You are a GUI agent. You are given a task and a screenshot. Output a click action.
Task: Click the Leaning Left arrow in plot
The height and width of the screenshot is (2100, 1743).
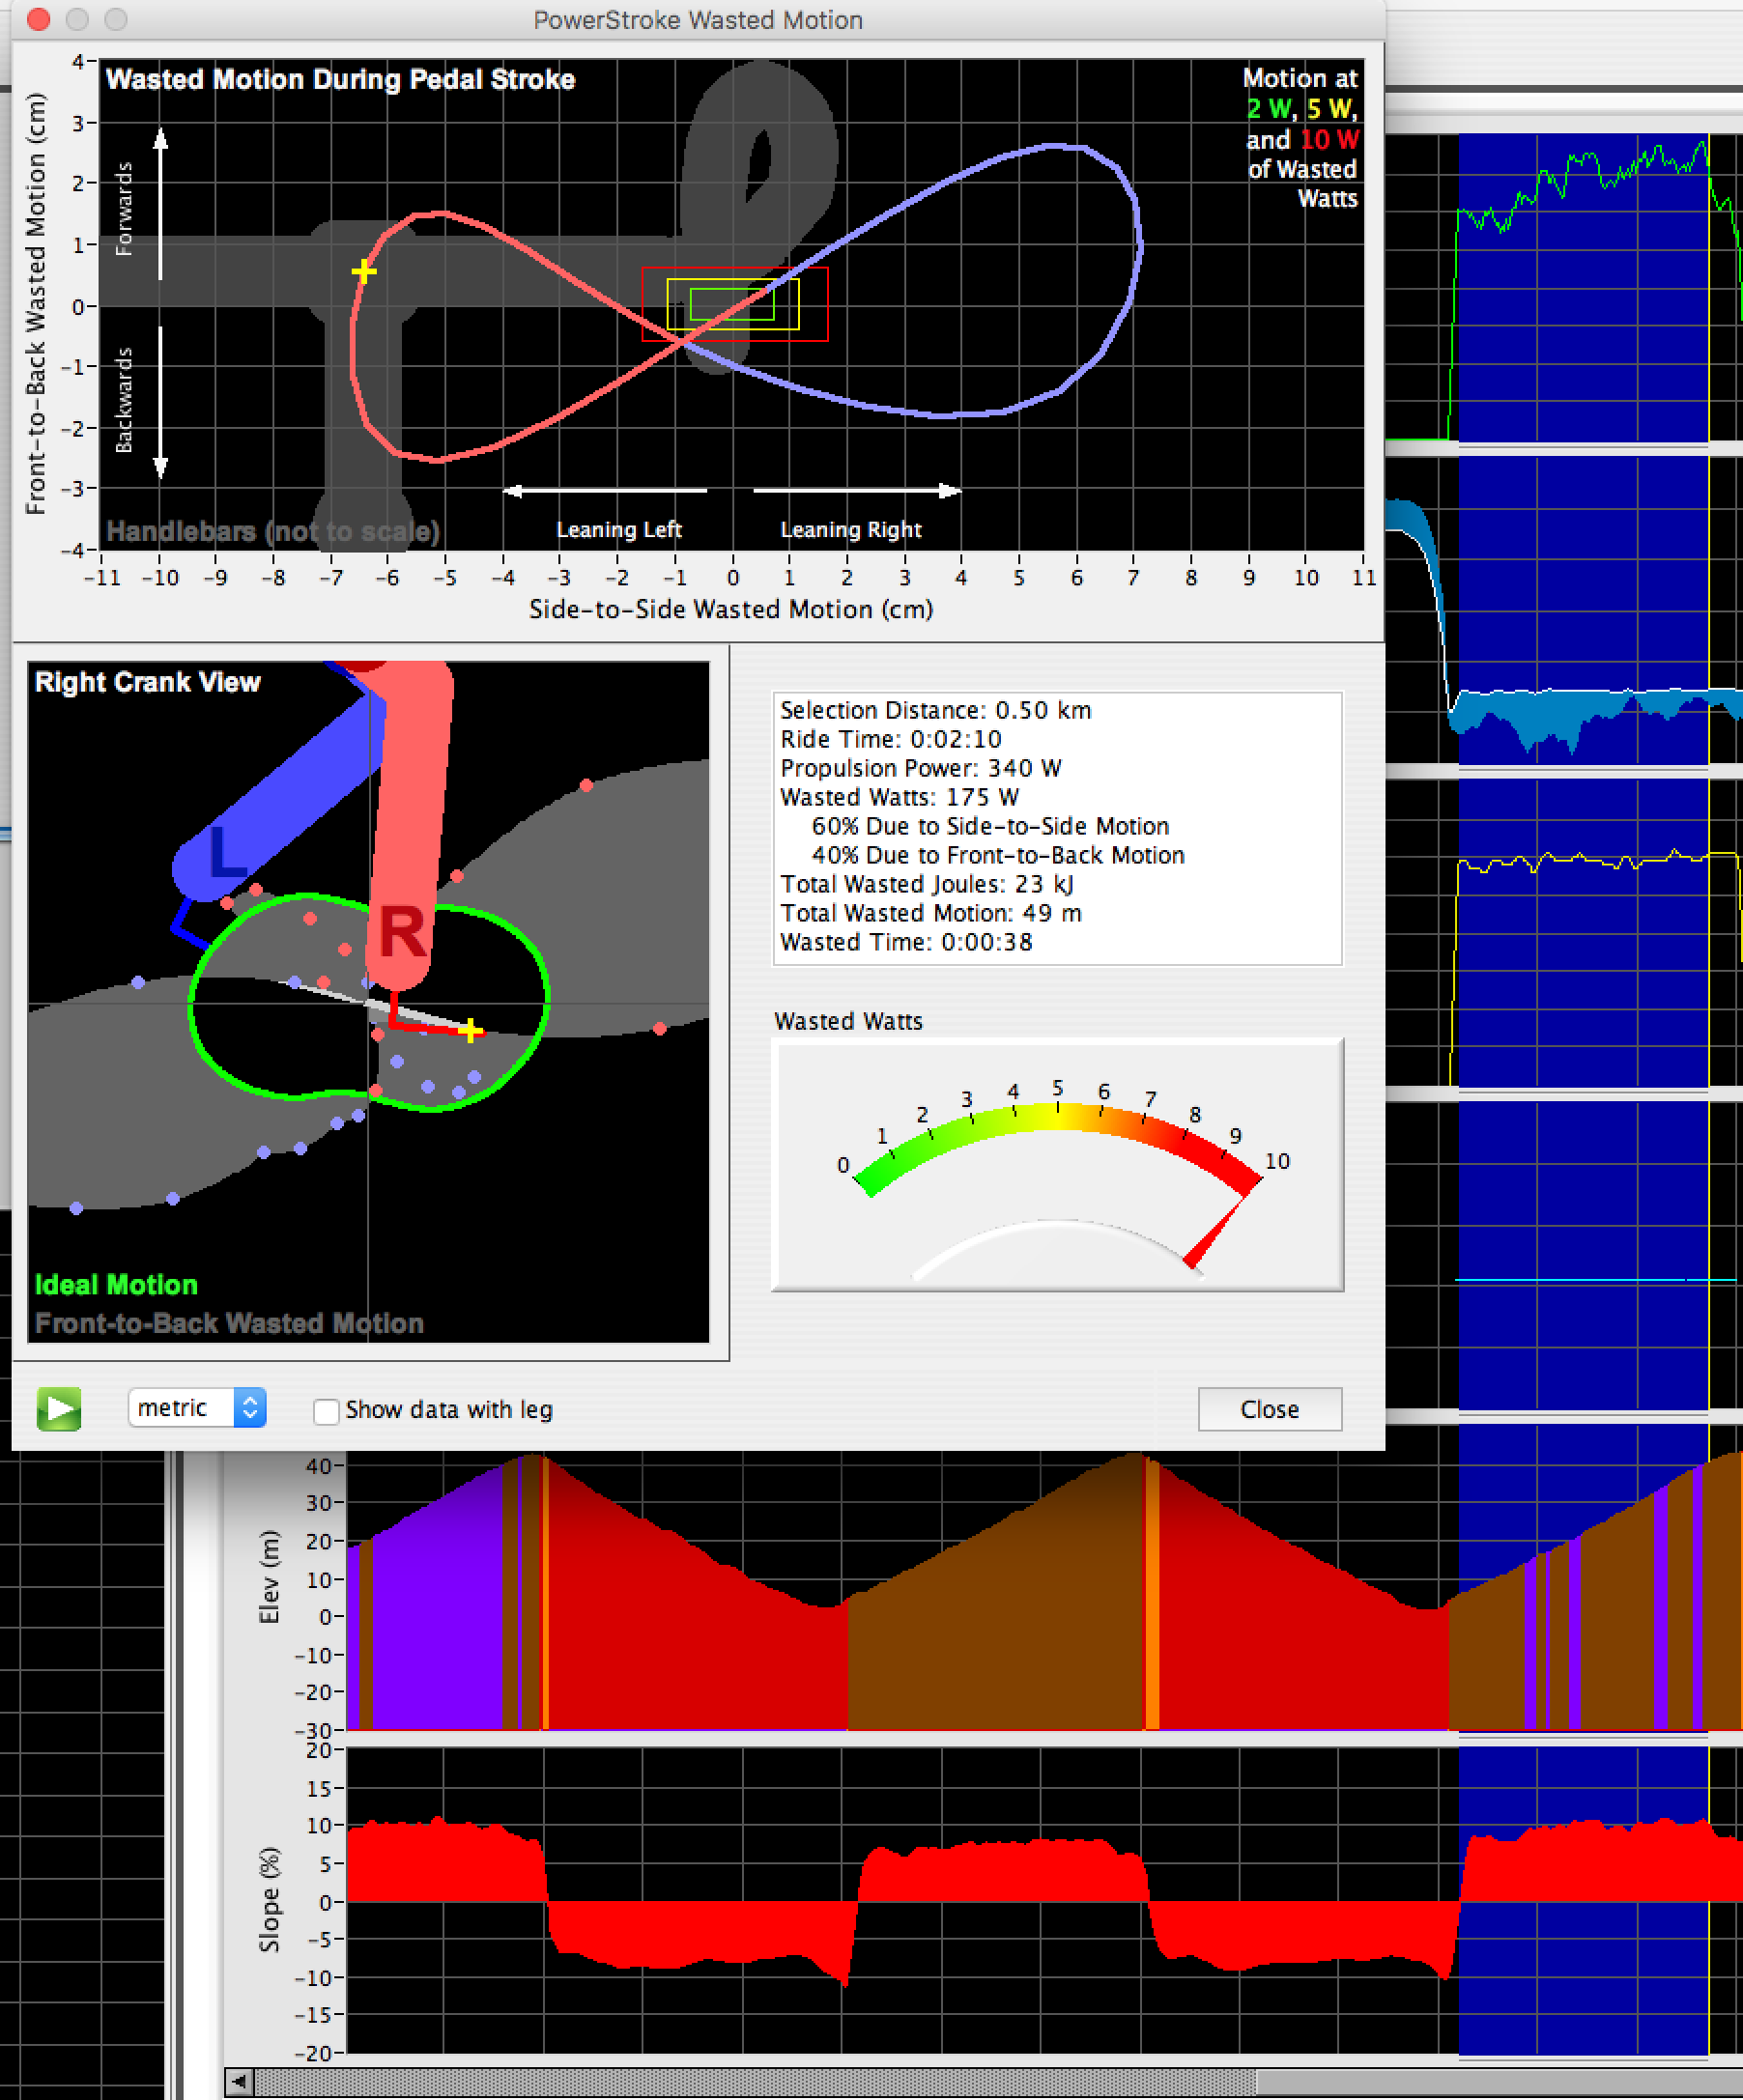[x=607, y=490]
